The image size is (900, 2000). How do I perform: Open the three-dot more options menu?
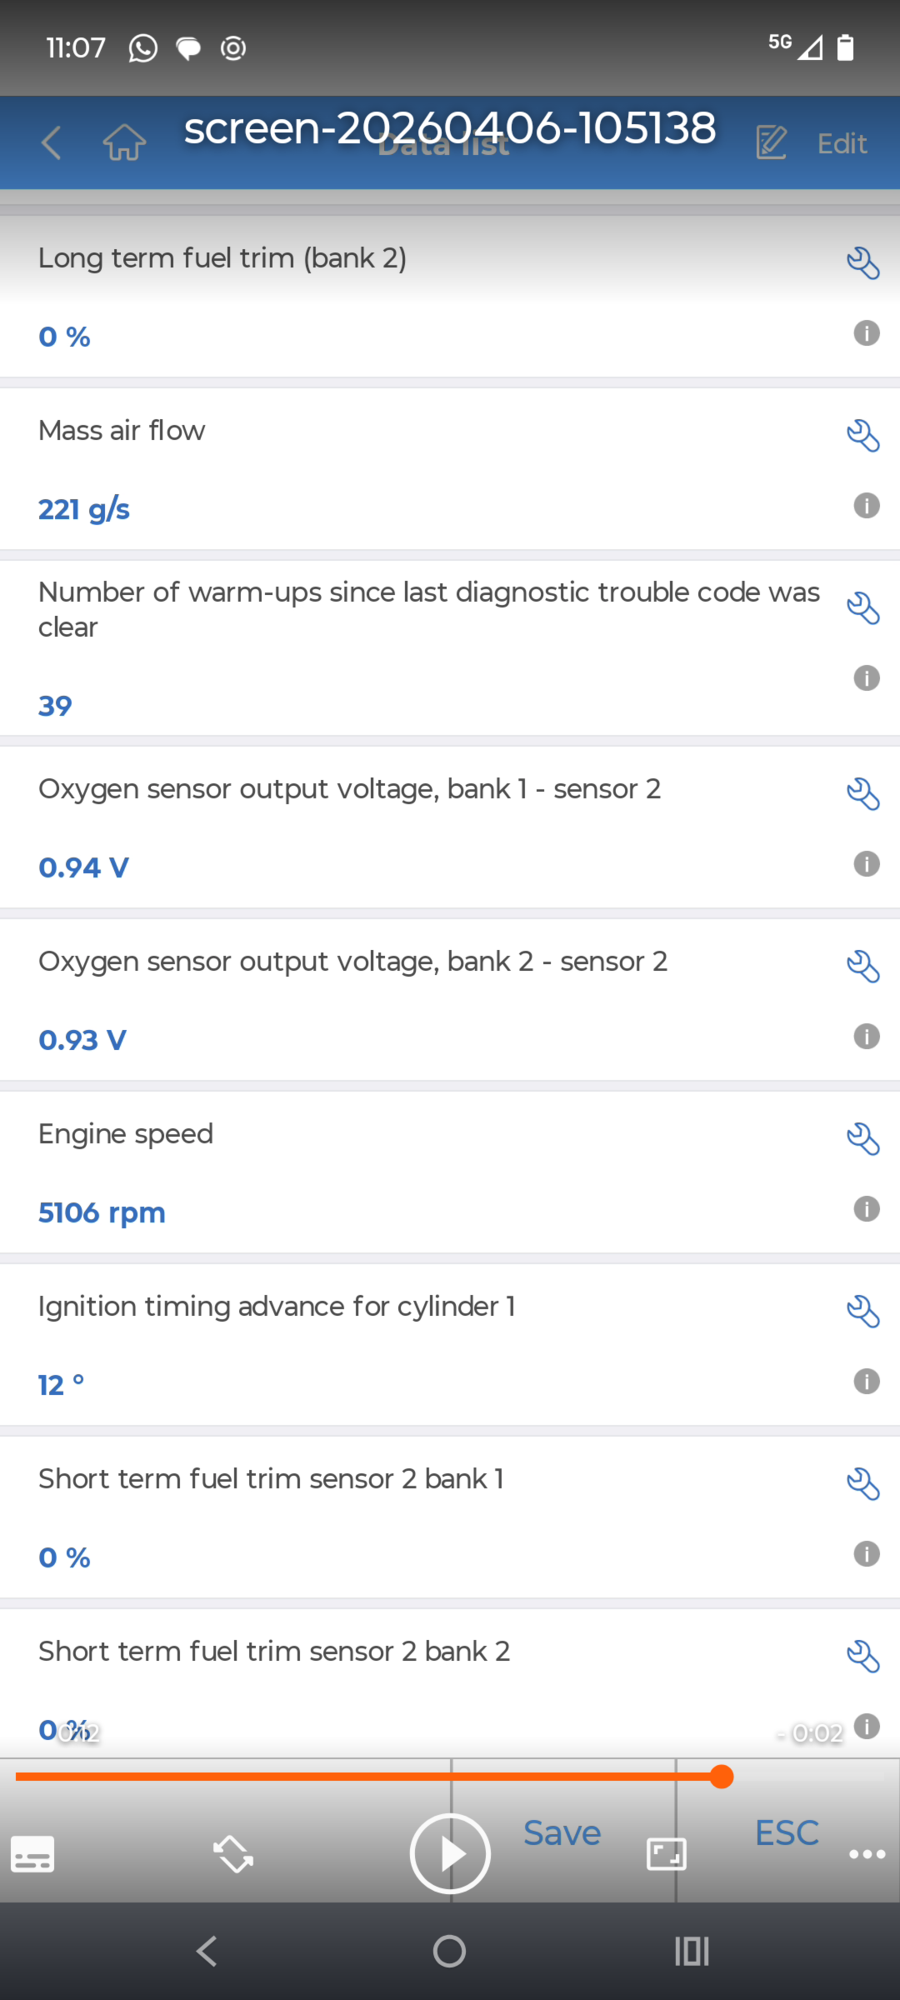(866, 1854)
